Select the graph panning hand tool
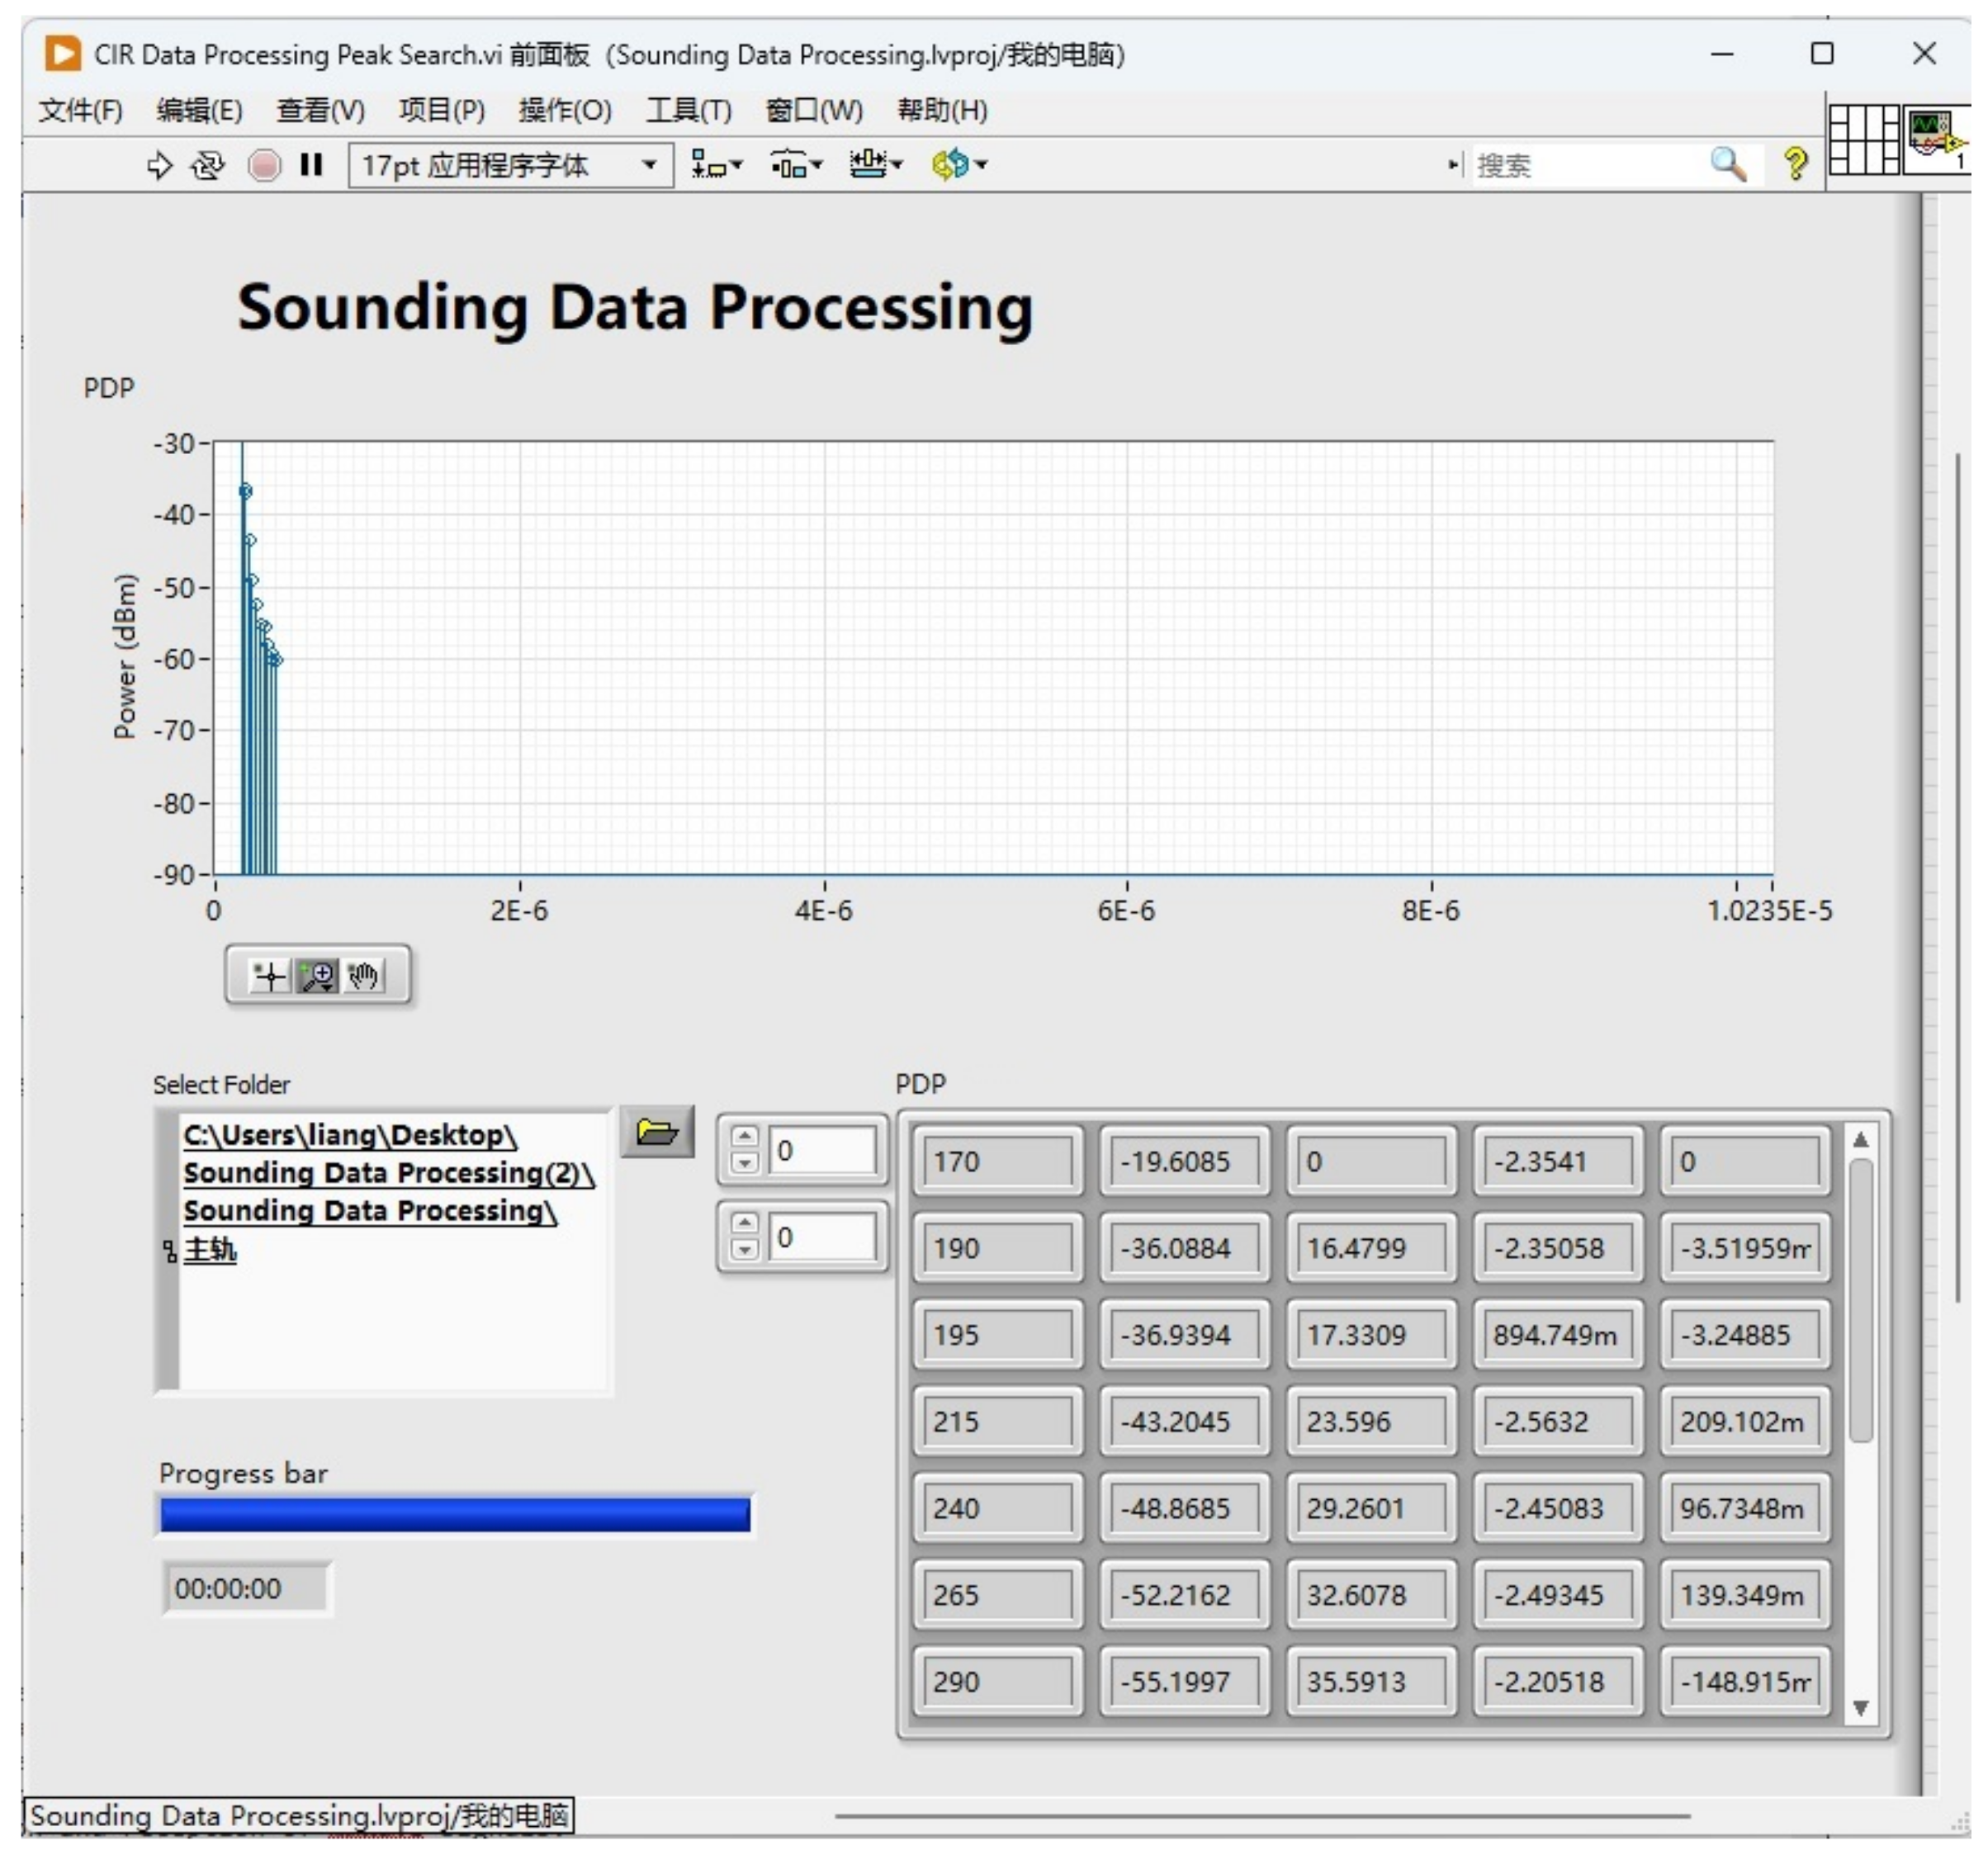Image resolution: width=1988 pixels, height=1855 pixels. pyautogui.click(x=364, y=975)
